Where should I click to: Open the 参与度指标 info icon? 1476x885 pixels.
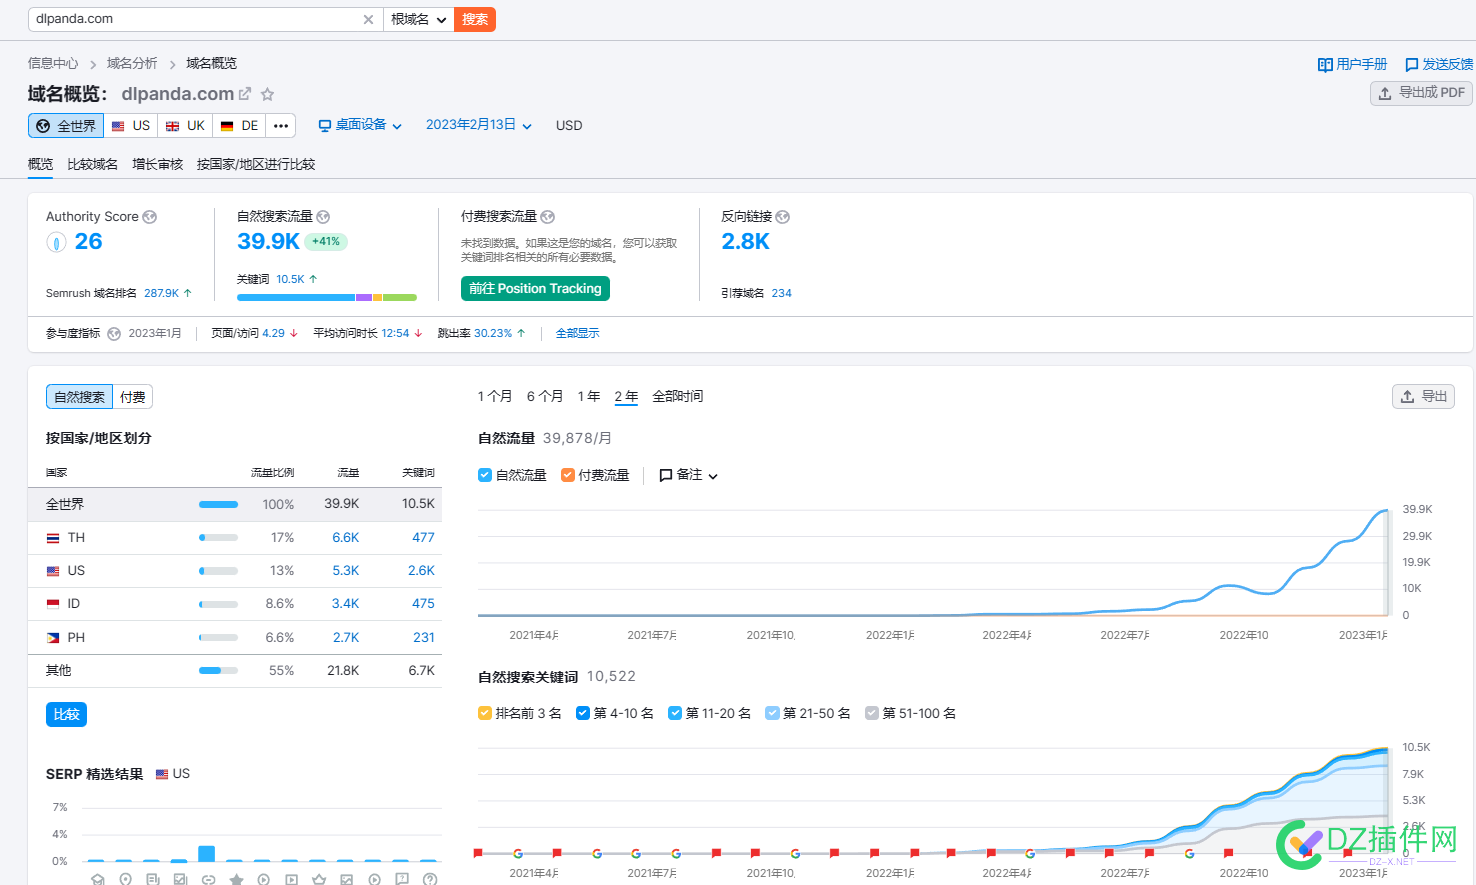point(114,334)
